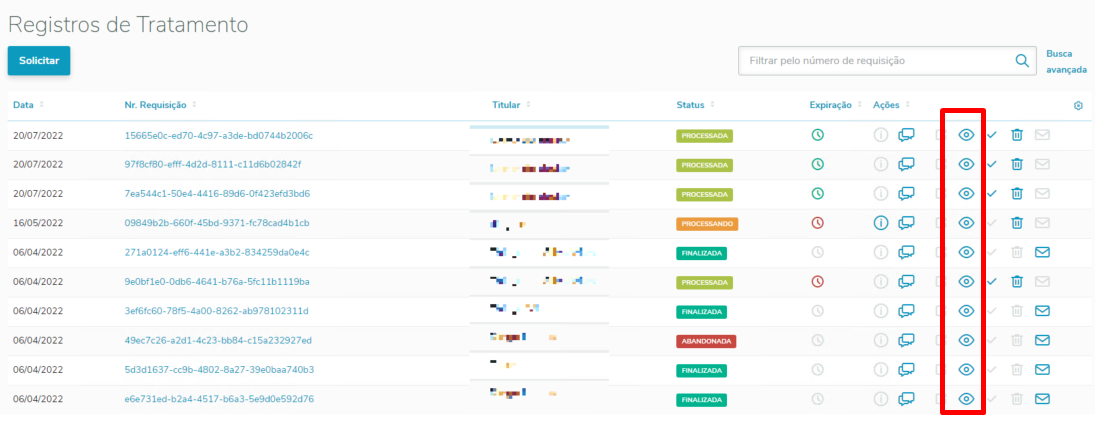The height and width of the screenshot is (436, 1097).
Task: Click trash icon in row 9e0bf1e0
Action: 1017,281
